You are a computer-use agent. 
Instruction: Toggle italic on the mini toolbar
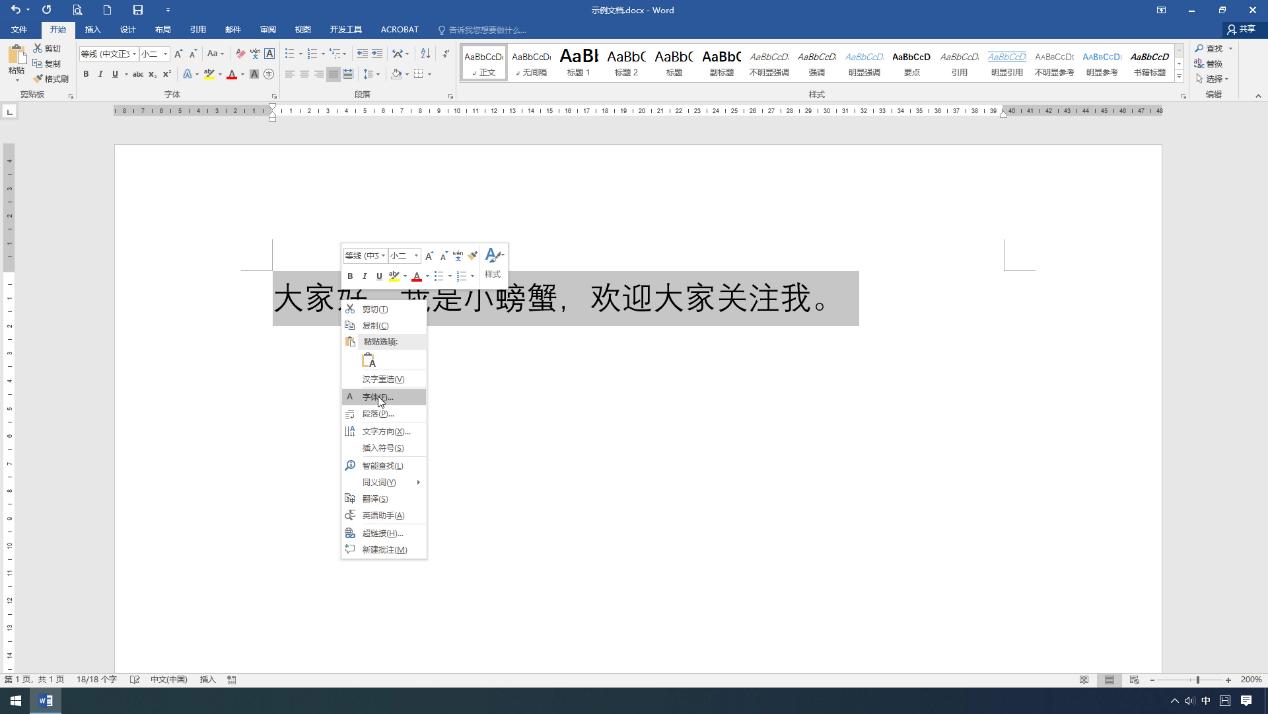[365, 276]
